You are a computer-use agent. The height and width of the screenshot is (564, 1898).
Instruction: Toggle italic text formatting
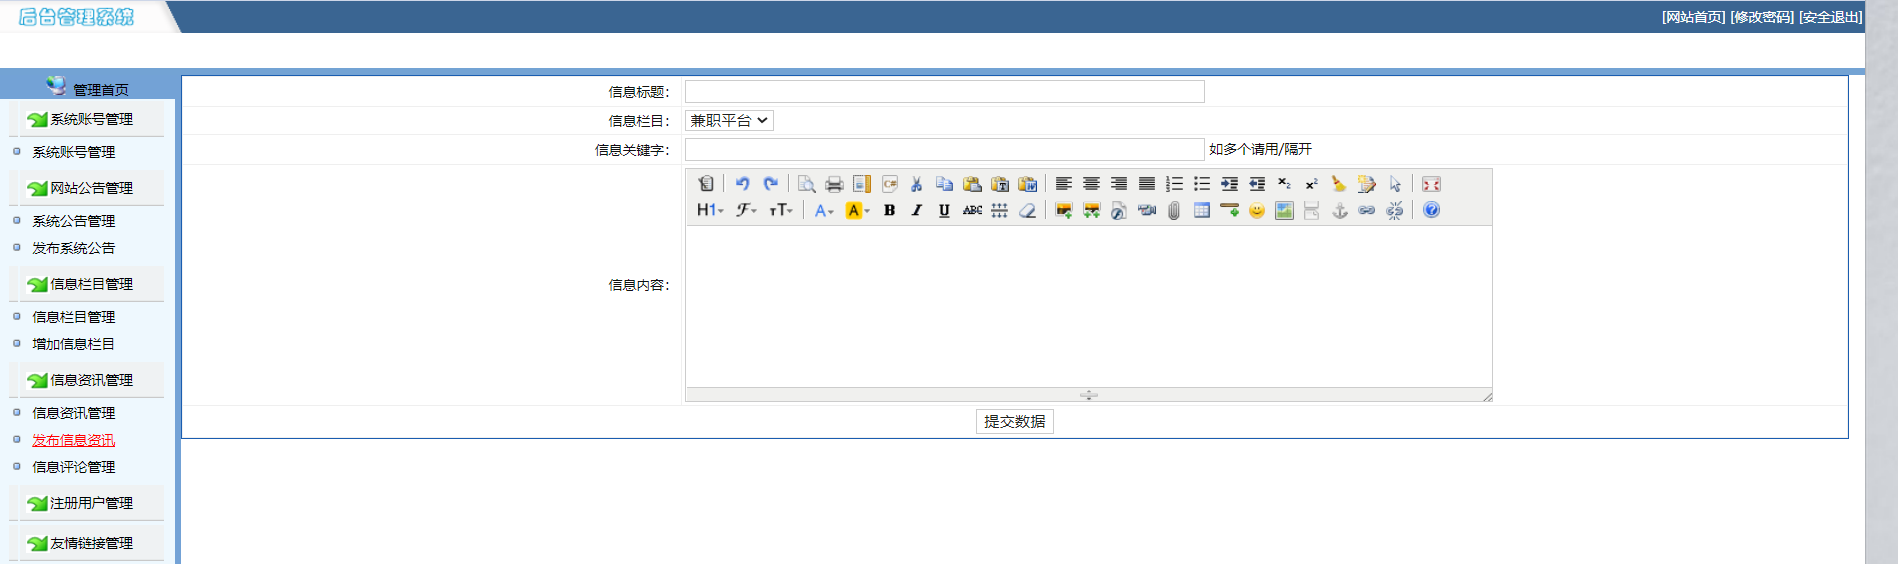[916, 210]
